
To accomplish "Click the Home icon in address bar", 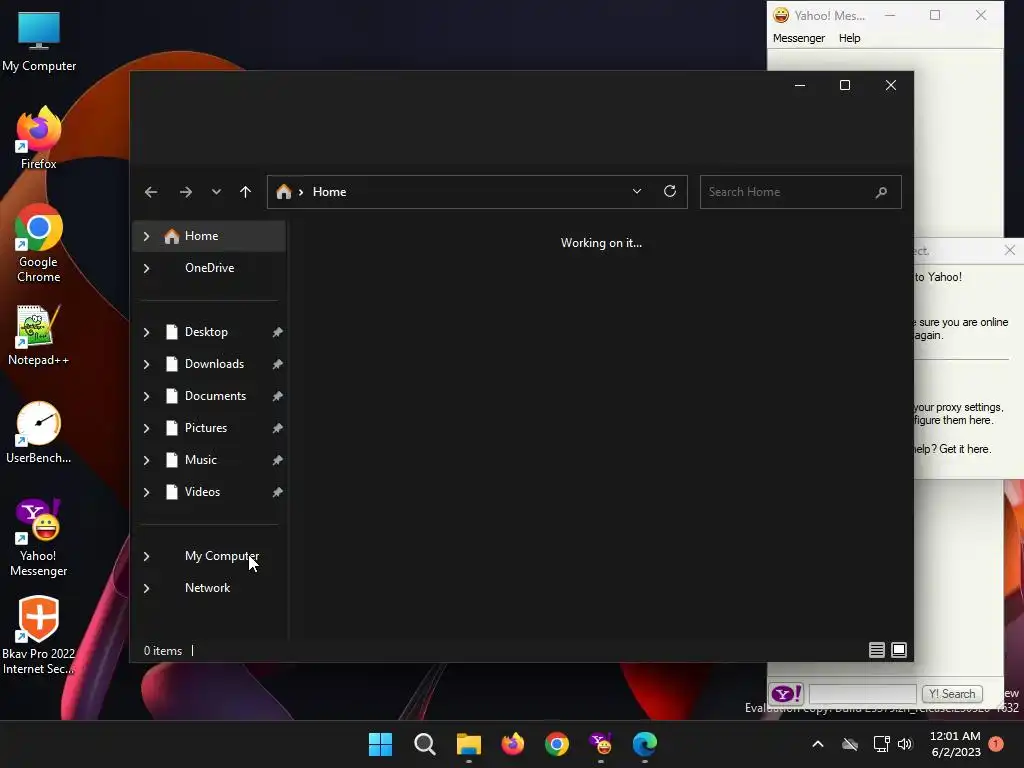I will 283,192.
